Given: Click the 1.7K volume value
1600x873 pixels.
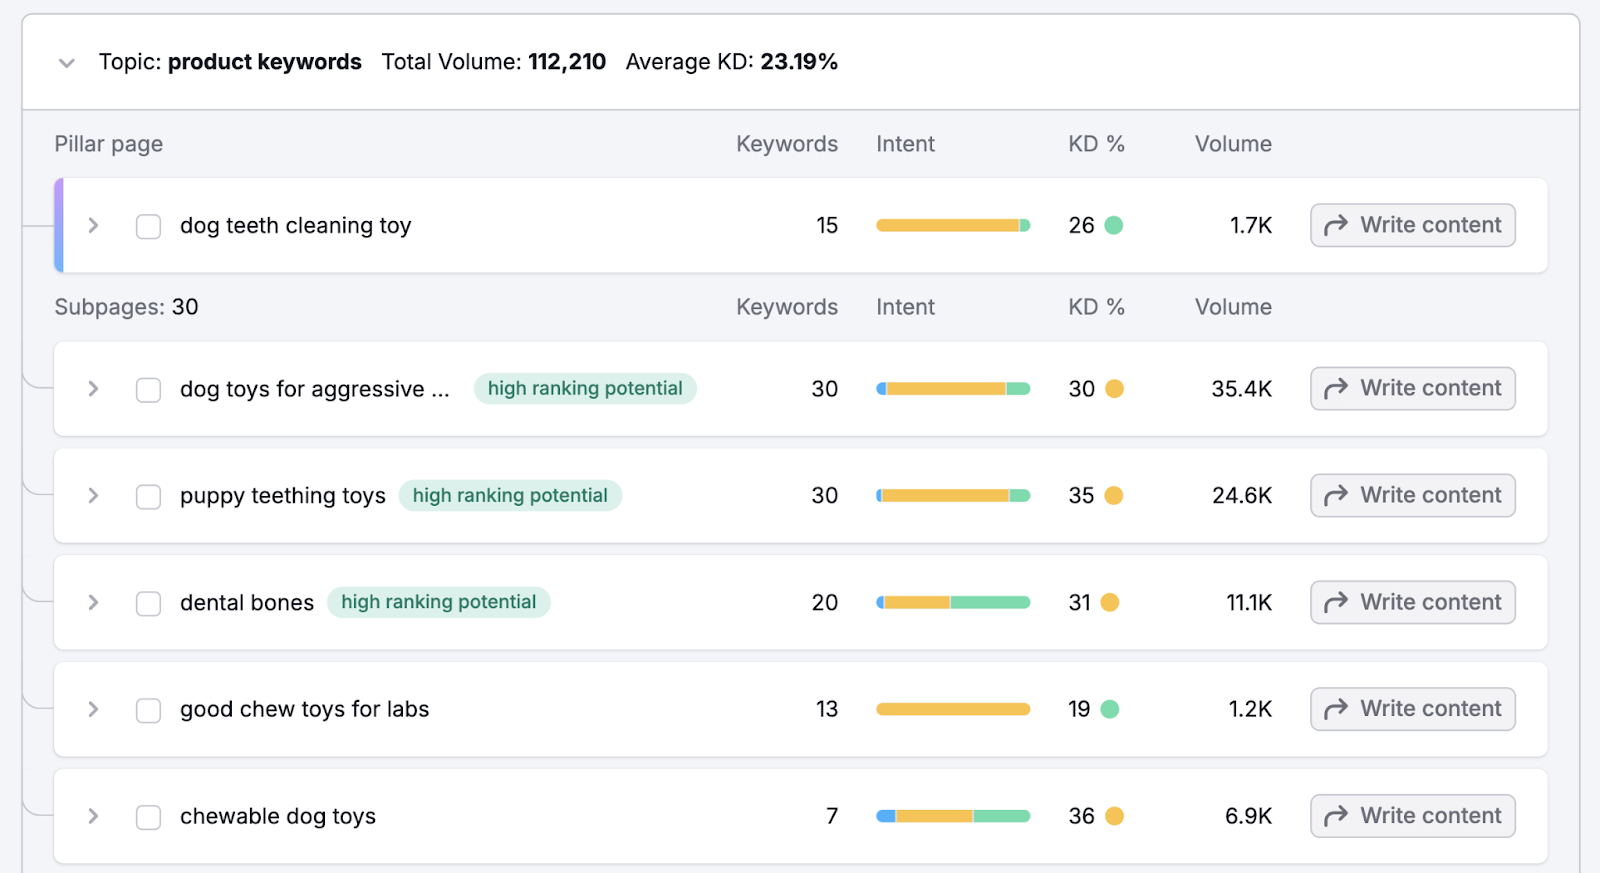Looking at the screenshot, I should pyautogui.click(x=1251, y=226).
